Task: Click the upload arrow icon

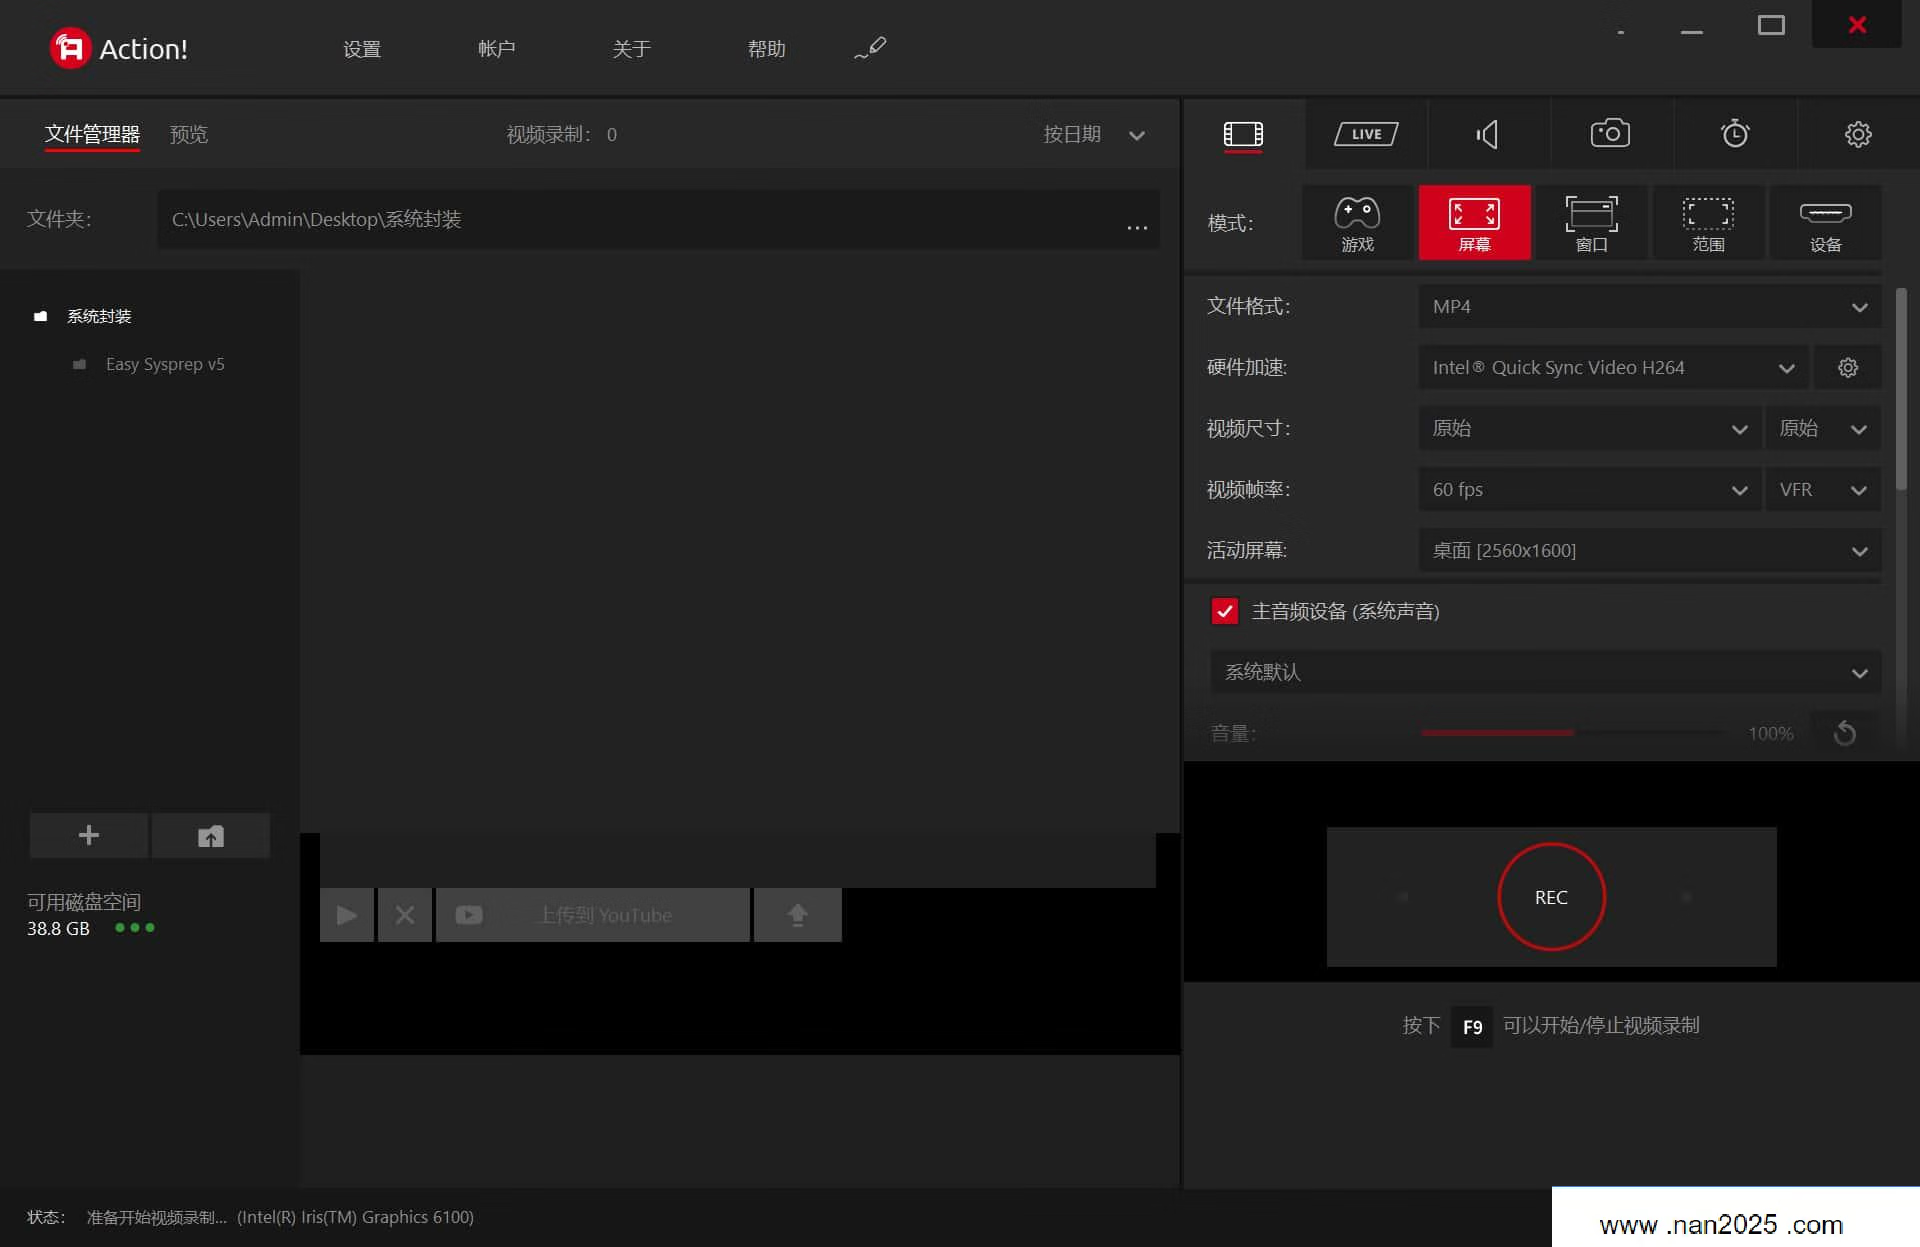Action: 798,915
